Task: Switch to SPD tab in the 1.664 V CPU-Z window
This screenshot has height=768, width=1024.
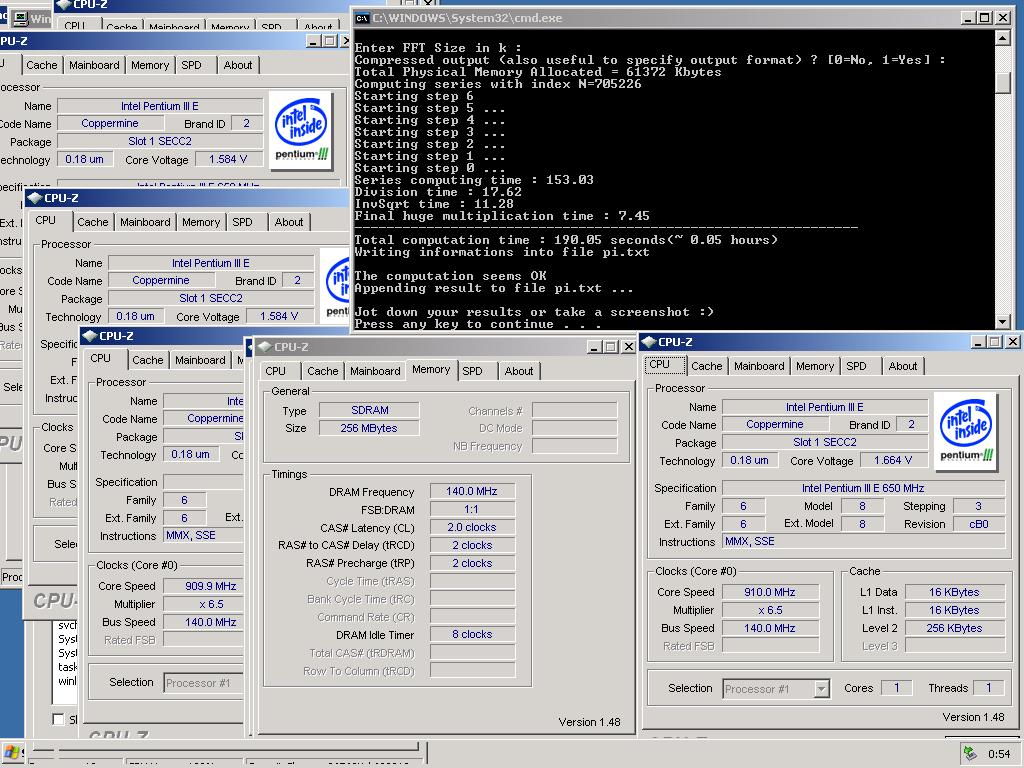Action: [x=856, y=366]
